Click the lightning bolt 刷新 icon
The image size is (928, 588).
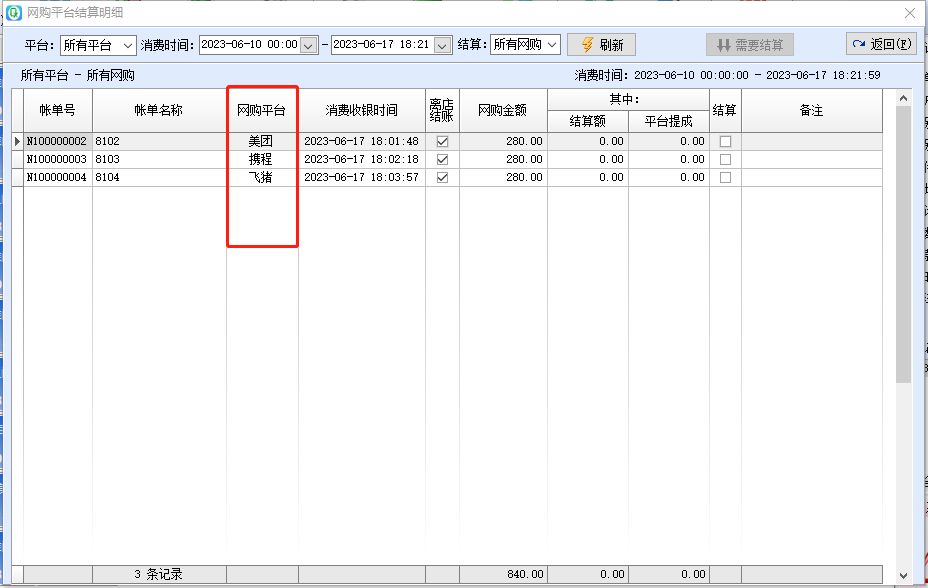(x=587, y=44)
